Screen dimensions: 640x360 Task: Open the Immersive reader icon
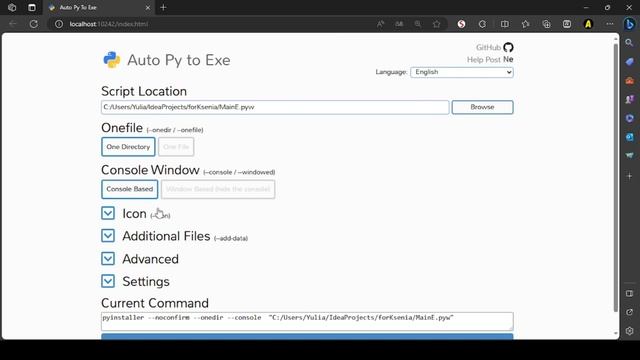399,24
